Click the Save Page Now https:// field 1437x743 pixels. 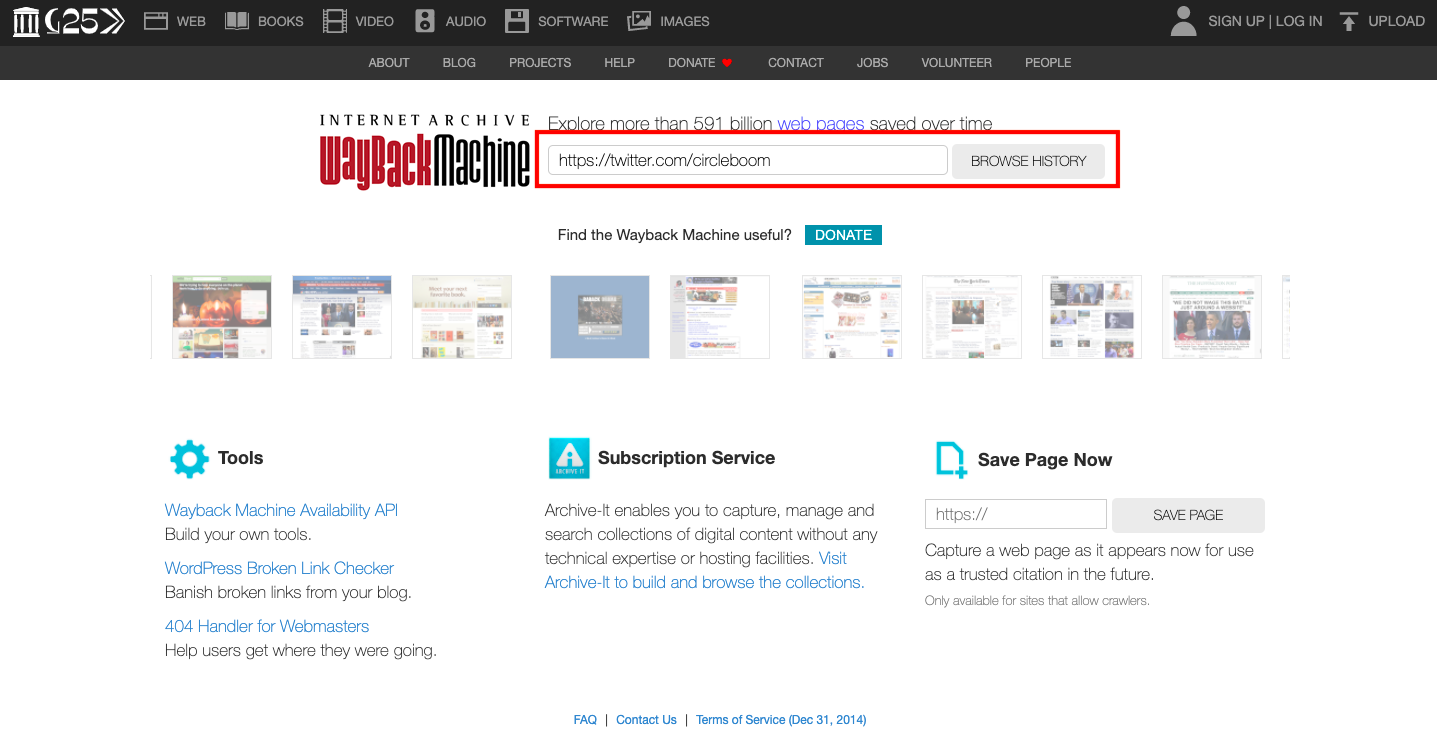[1015, 514]
